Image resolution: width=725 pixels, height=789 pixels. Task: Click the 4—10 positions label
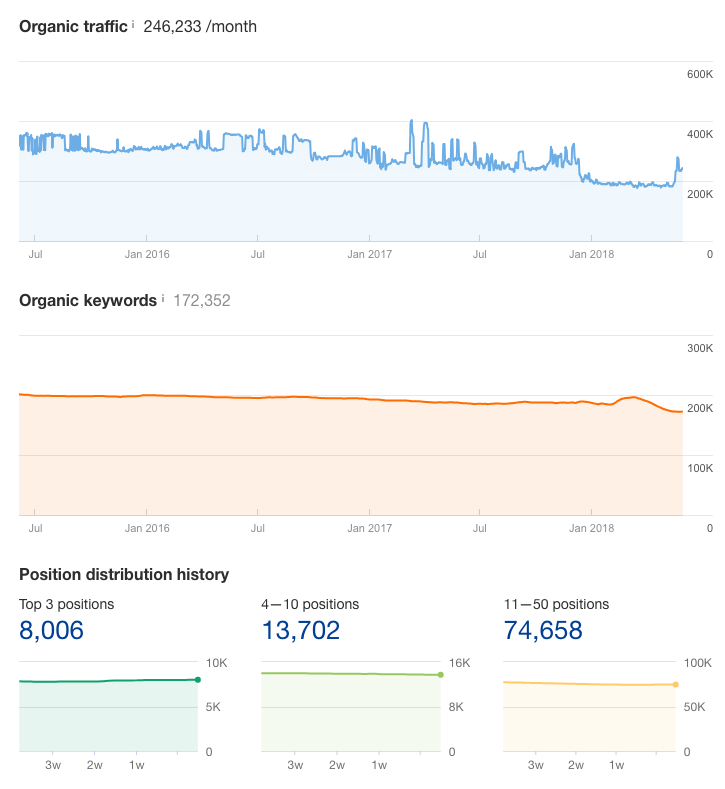(x=310, y=604)
